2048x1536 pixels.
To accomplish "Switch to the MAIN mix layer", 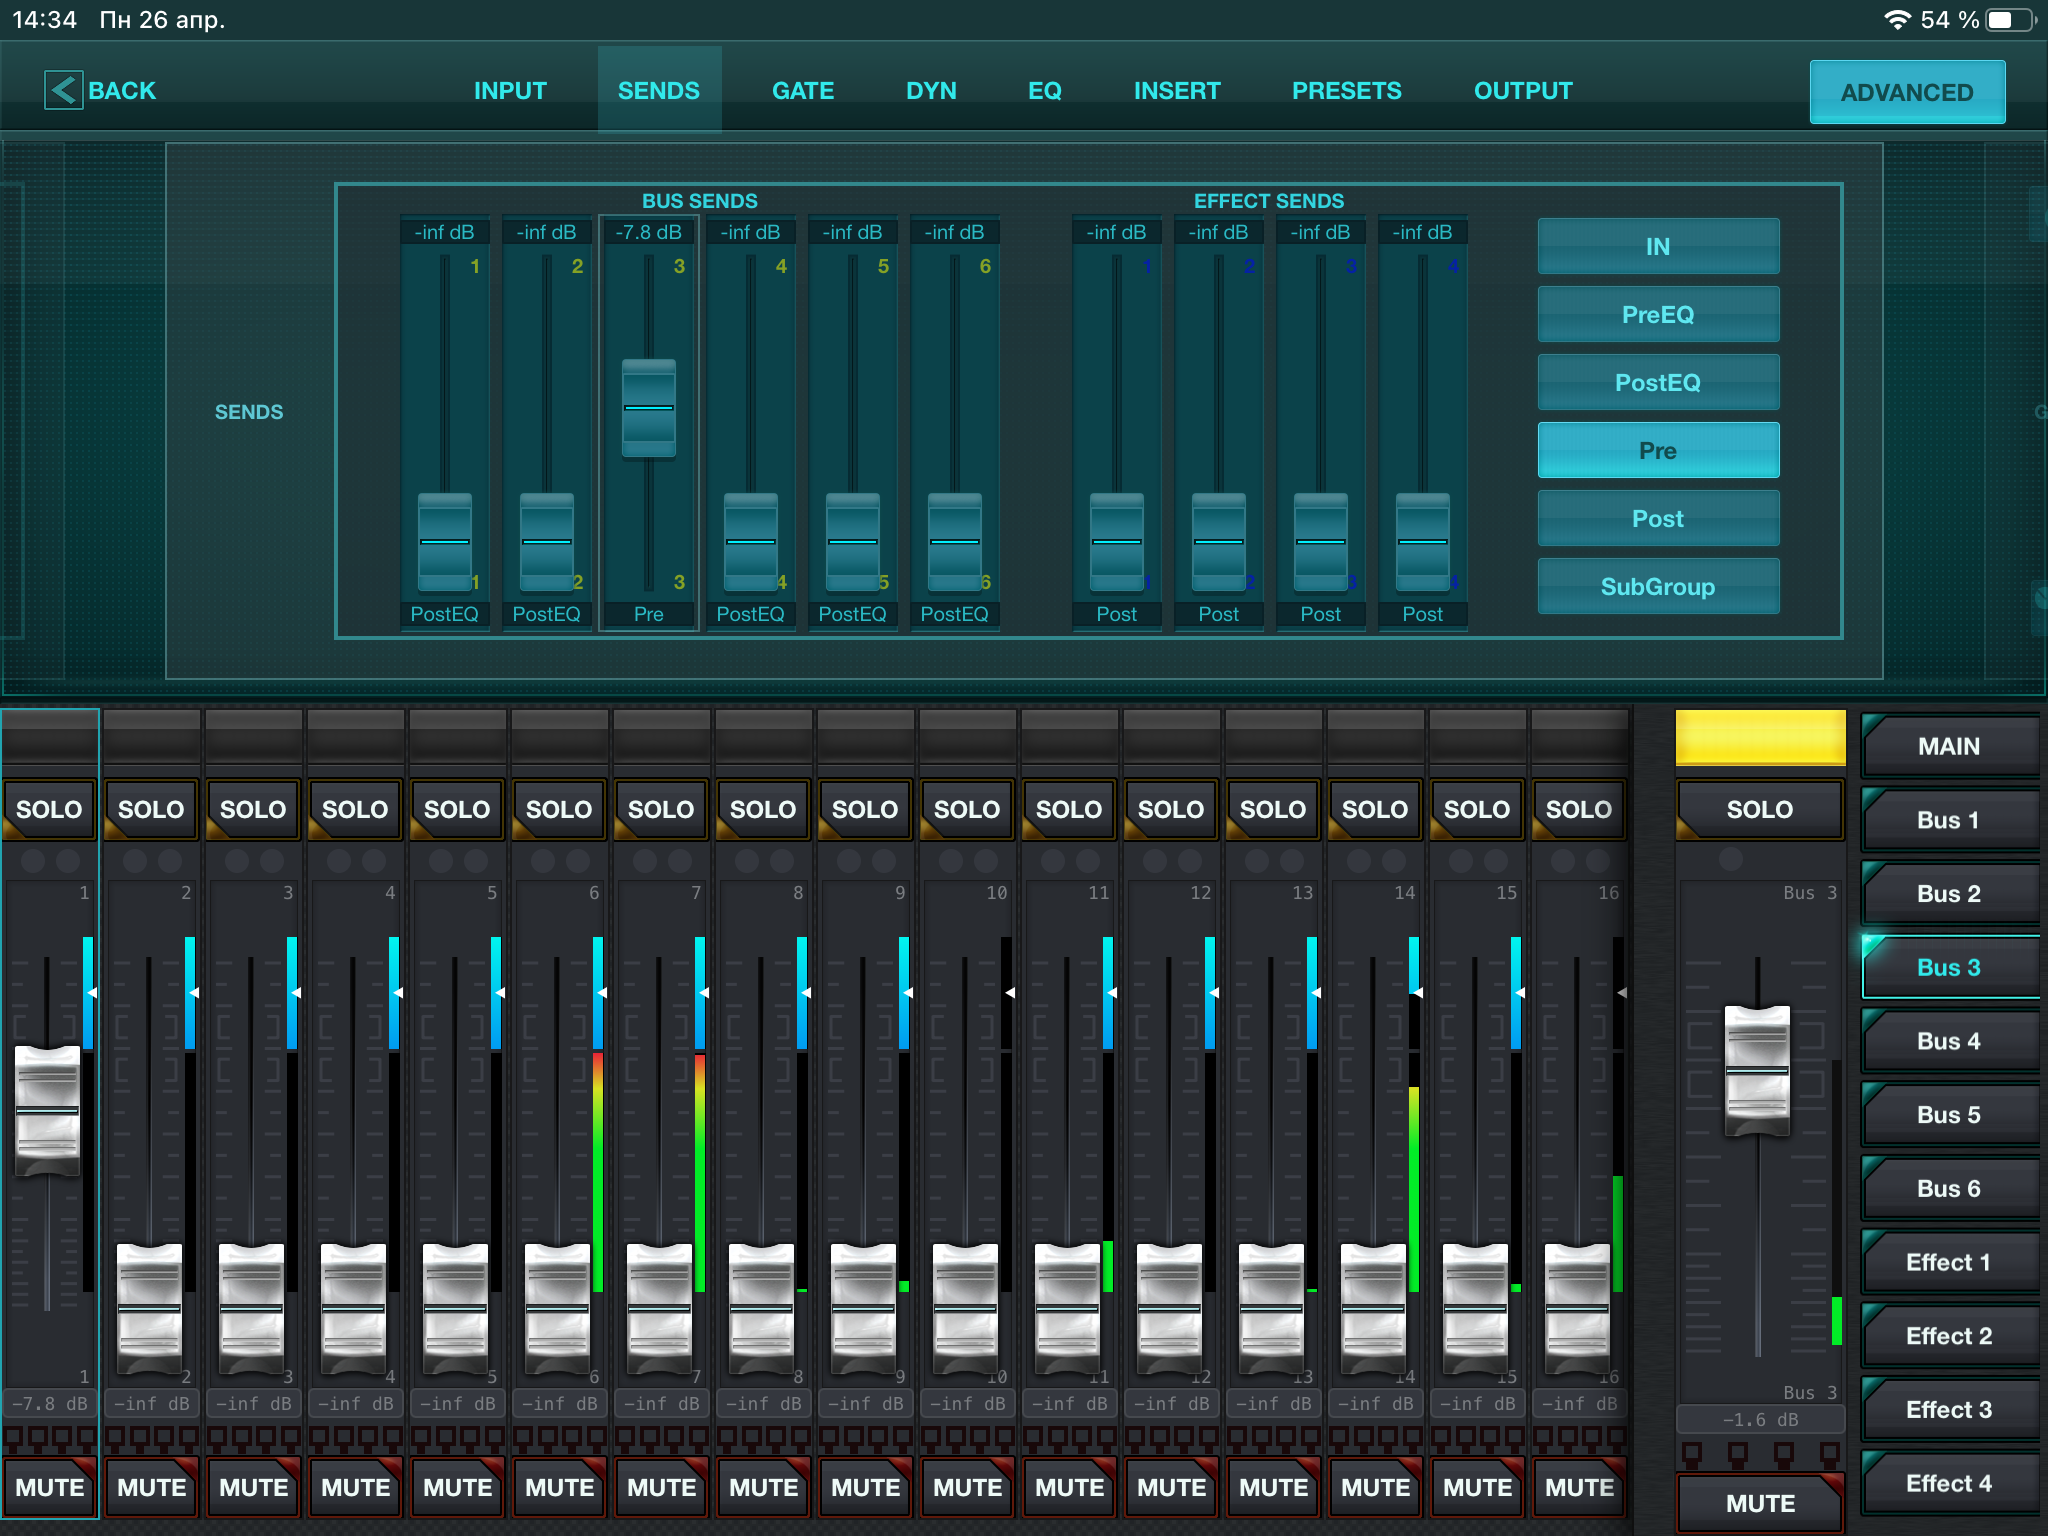I will (x=1948, y=746).
